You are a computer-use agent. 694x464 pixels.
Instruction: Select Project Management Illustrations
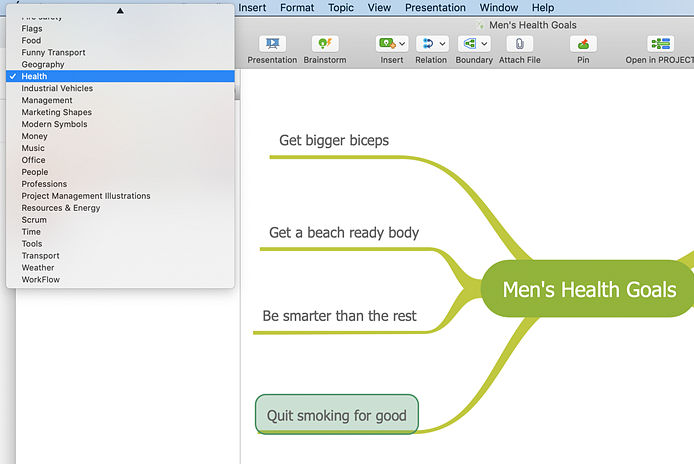pyautogui.click(x=120, y=196)
